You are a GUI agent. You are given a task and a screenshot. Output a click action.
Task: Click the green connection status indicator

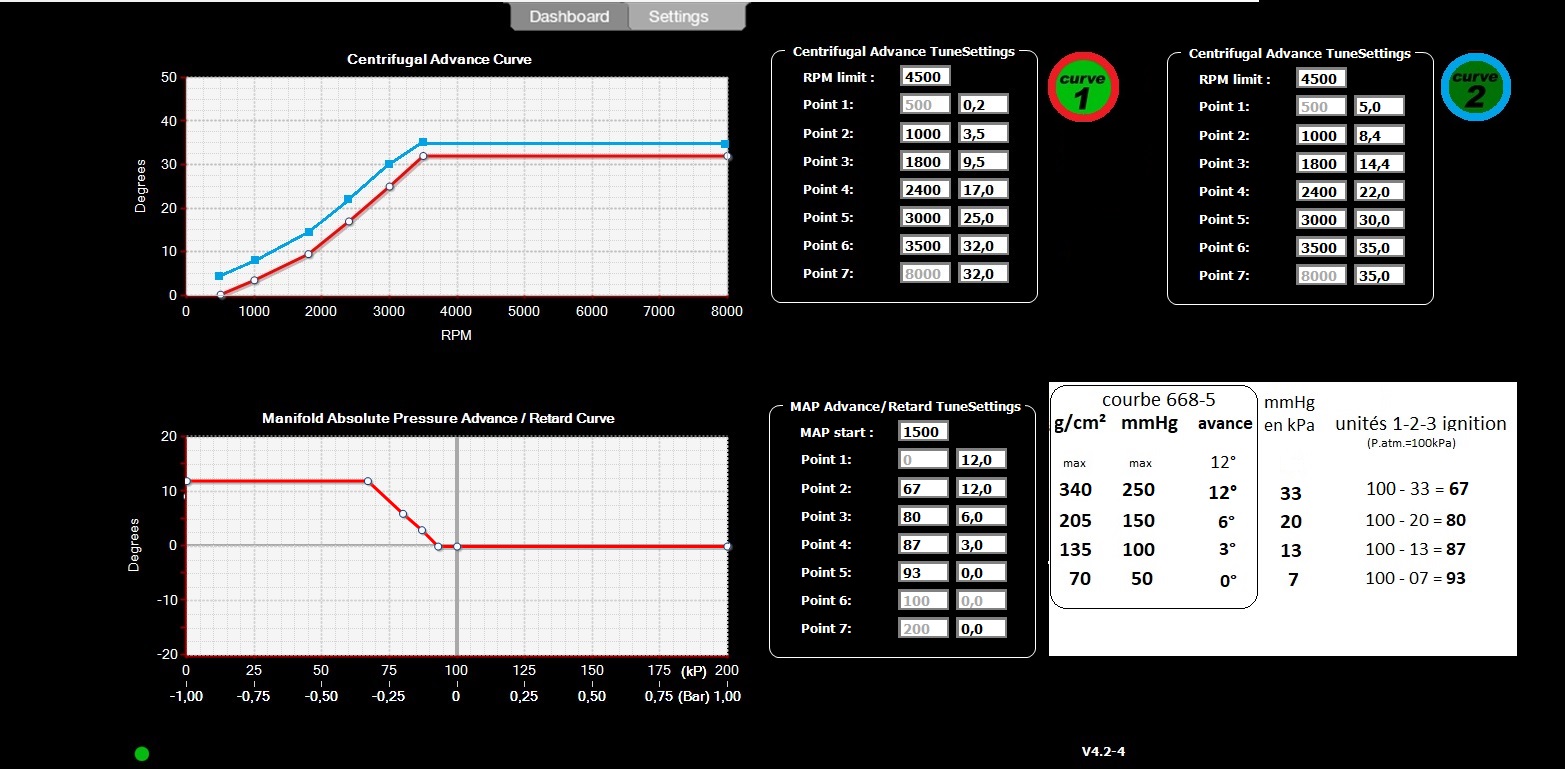pos(142,753)
